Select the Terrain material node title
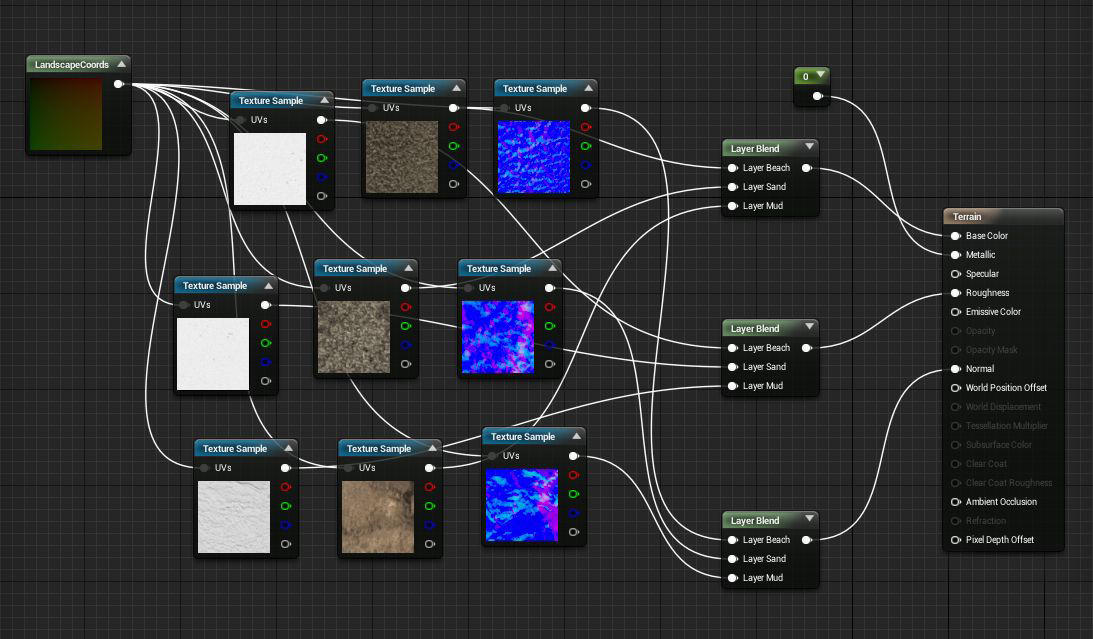 [x=967, y=217]
